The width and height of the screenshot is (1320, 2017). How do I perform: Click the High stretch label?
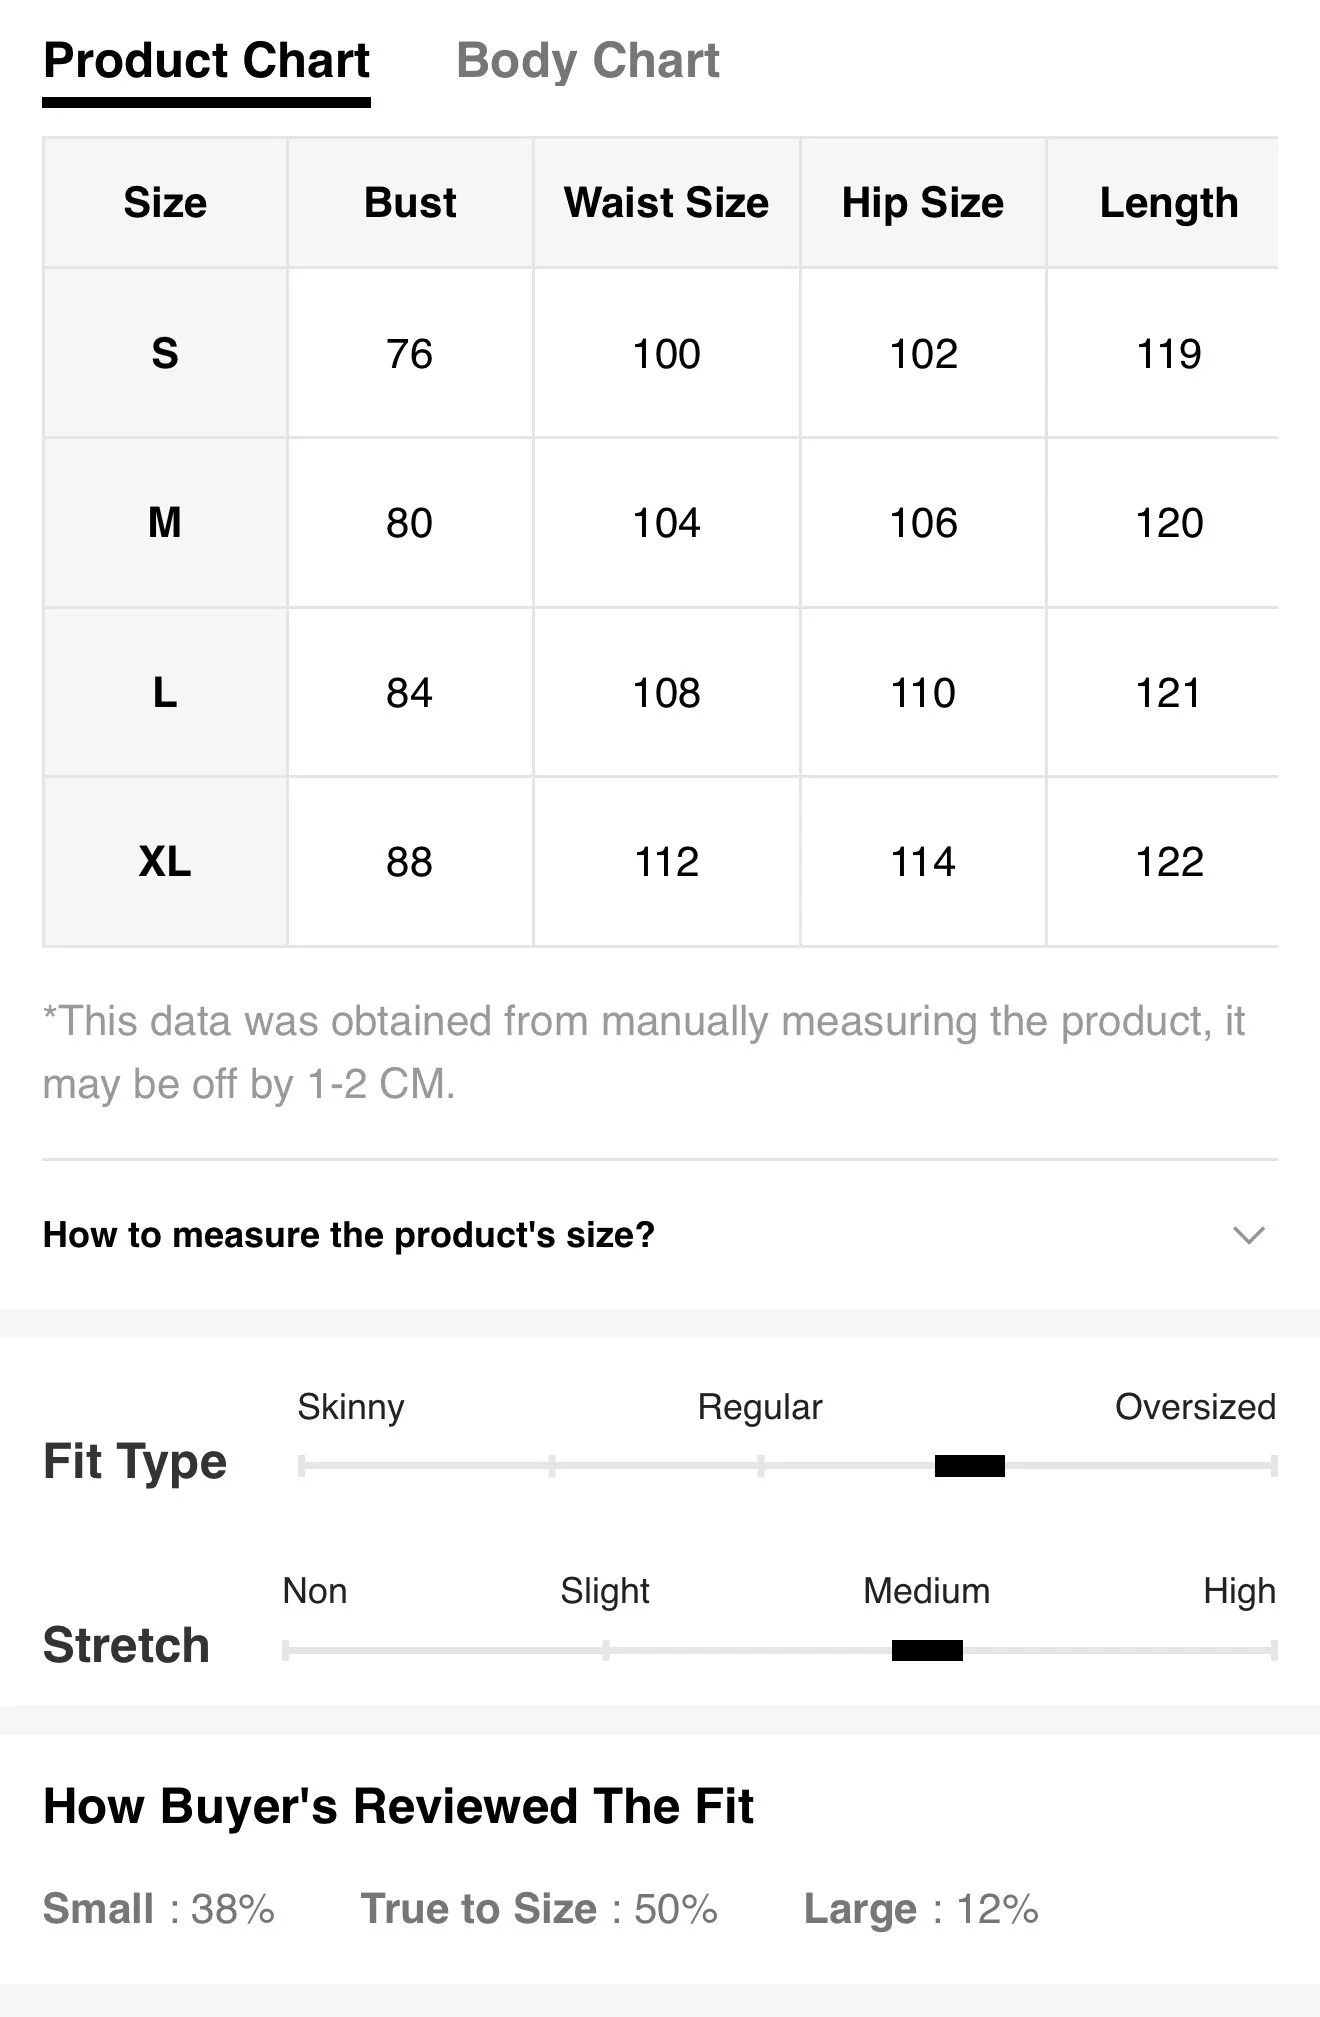pyautogui.click(x=1239, y=1591)
